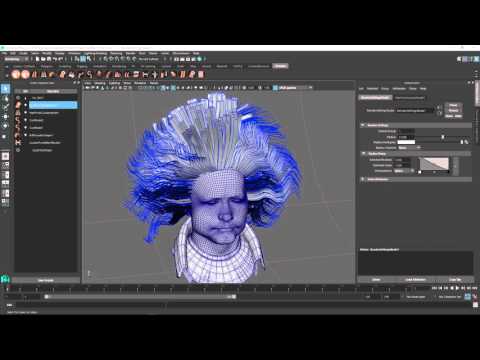Click the Load Attributes button
480x360 pixels.
pos(415,280)
